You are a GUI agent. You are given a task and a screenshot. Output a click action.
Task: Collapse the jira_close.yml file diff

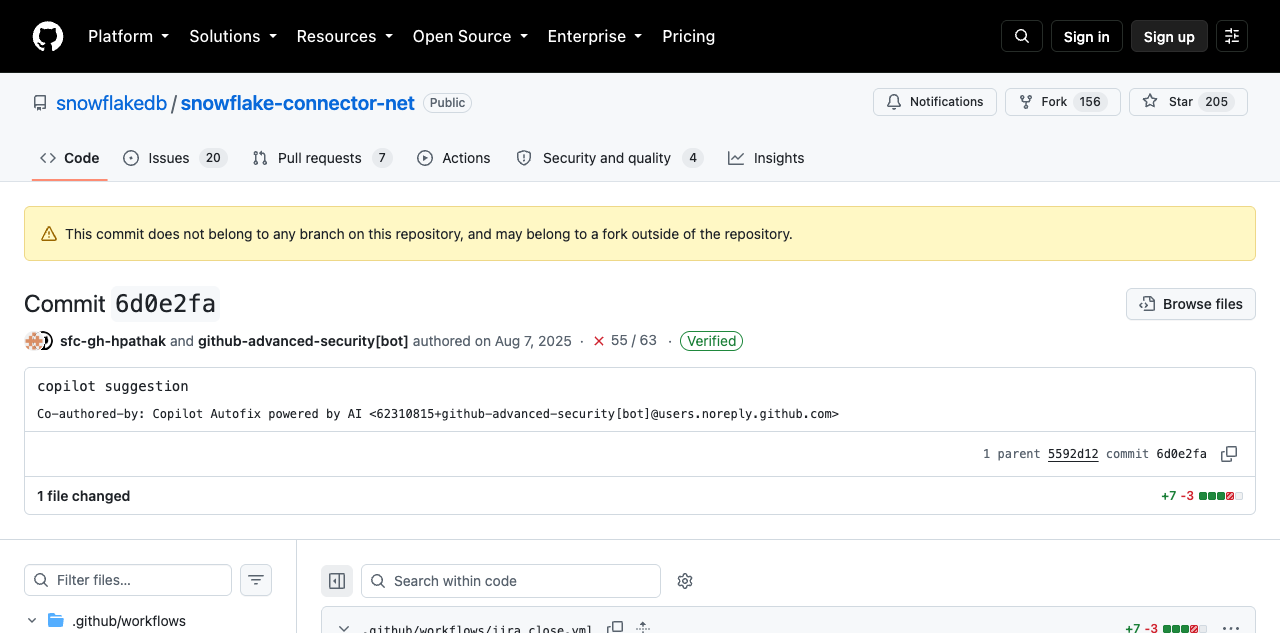[x=344, y=628]
